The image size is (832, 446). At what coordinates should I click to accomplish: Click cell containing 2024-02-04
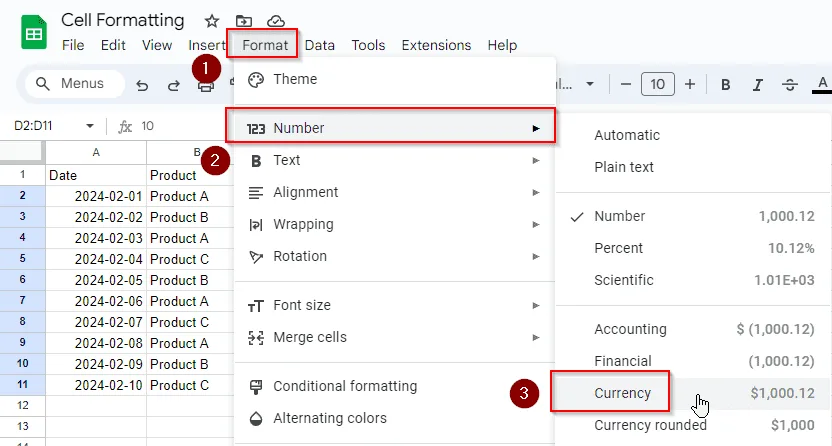click(96, 259)
